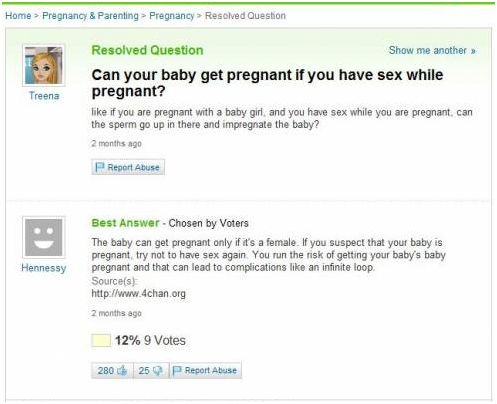The height and width of the screenshot is (404, 497).
Task: Click Show me another link
Action: [x=432, y=50]
